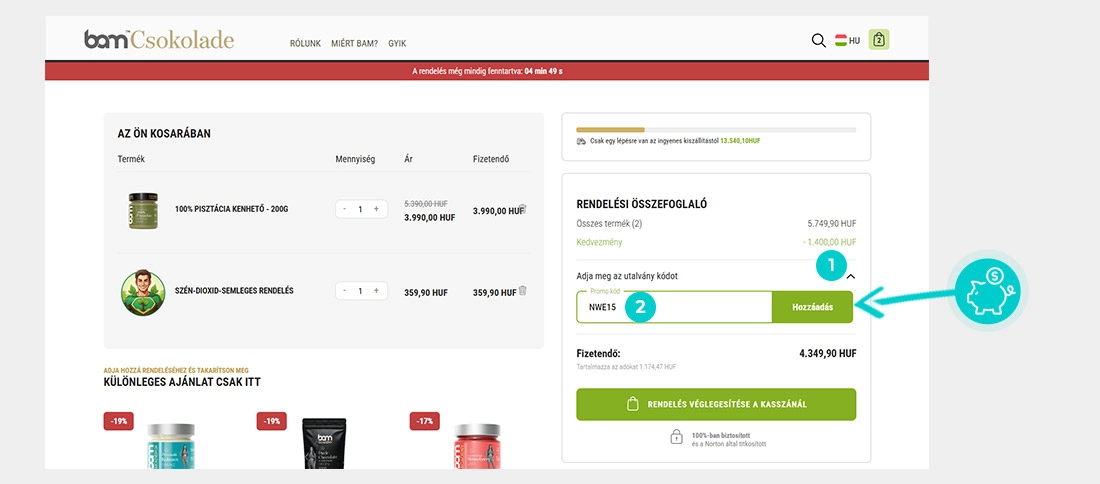The height and width of the screenshot is (484, 1100).
Task: Open the -19% black pouch offer
Action: tap(324, 443)
